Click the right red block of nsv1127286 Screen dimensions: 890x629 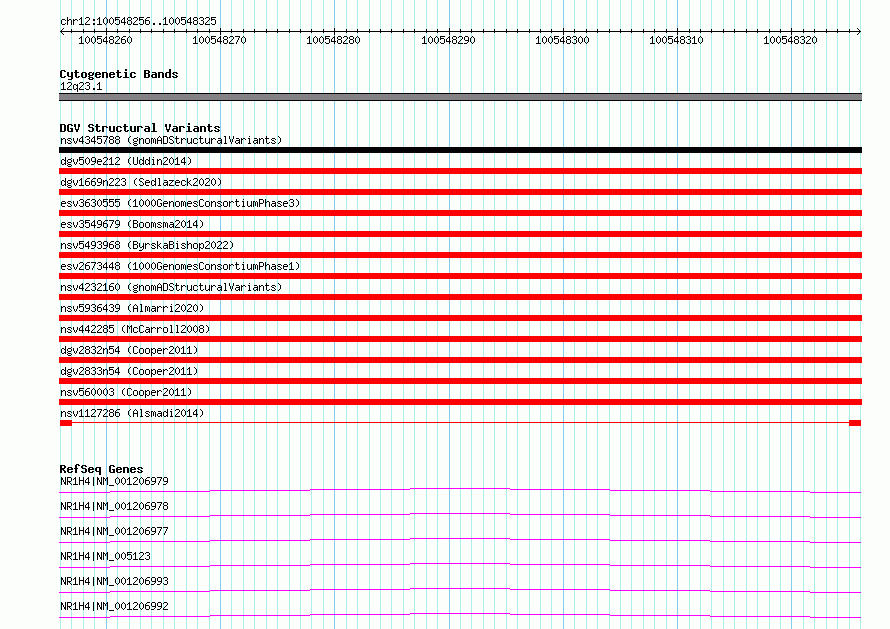pyautogui.click(x=855, y=423)
